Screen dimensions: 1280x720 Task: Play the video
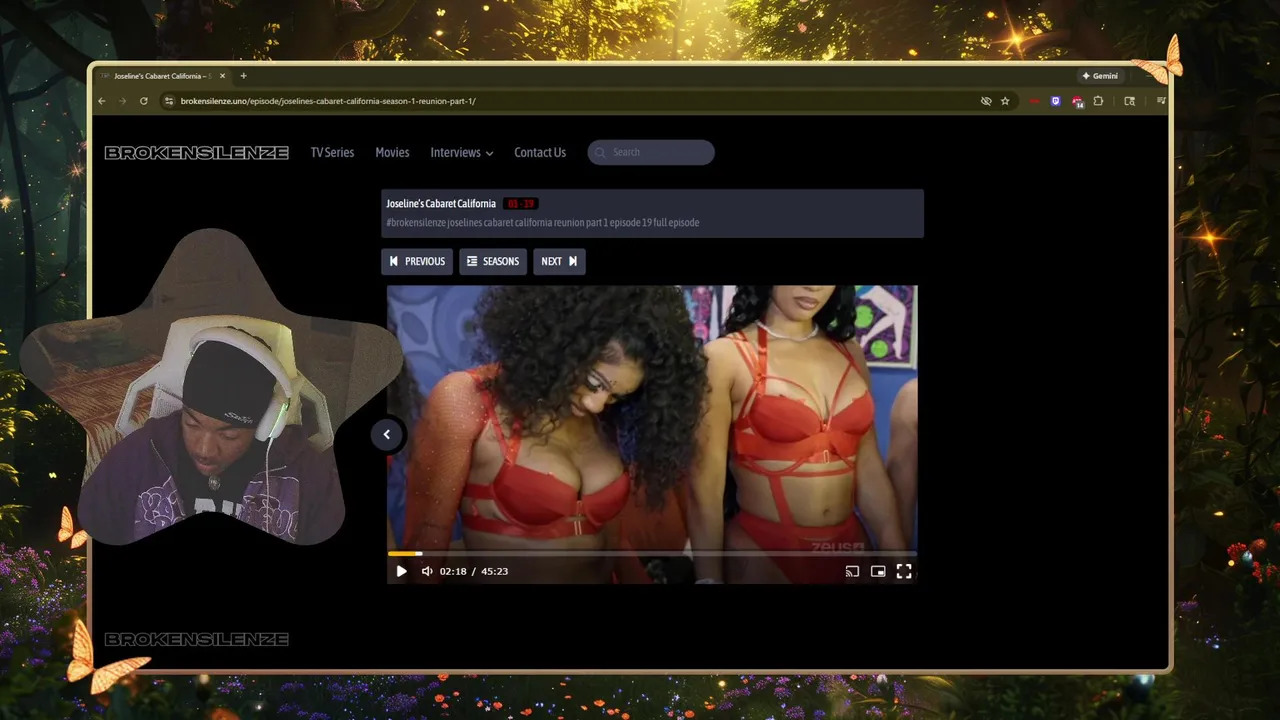click(x=401, y=571)
